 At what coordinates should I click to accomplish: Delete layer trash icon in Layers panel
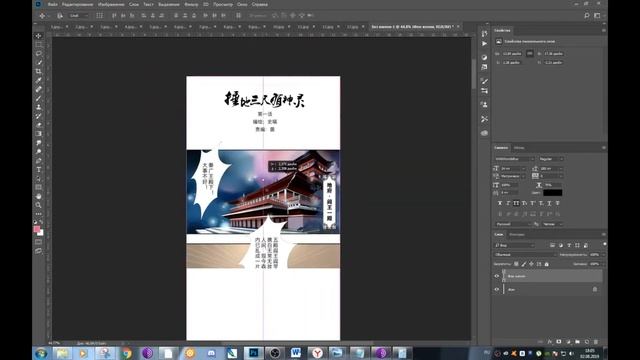click(596, 342)
